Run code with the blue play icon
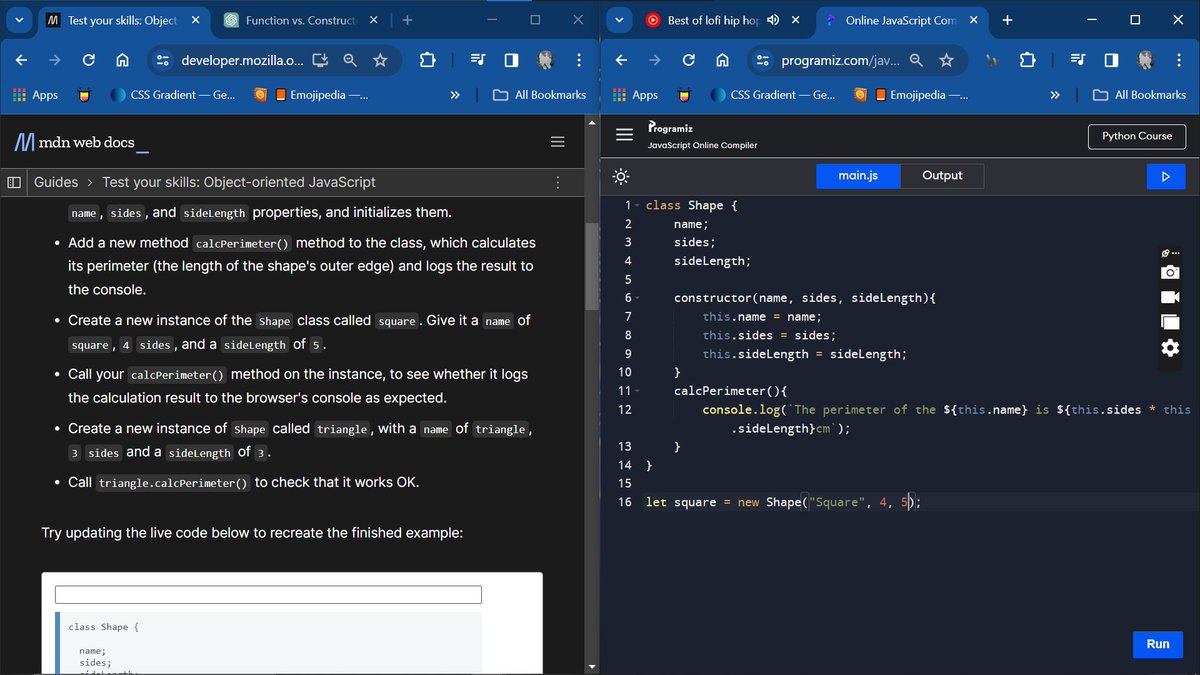The height and width of the screenshot is (675, 1200). [1165, 177]
